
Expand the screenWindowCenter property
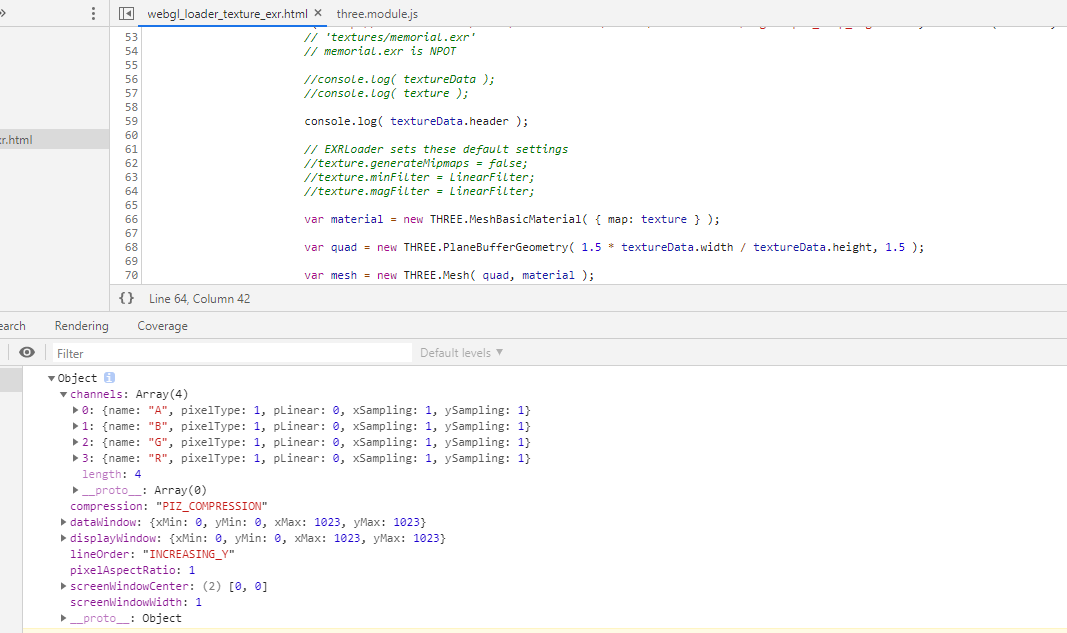click(x=63, y=586)
